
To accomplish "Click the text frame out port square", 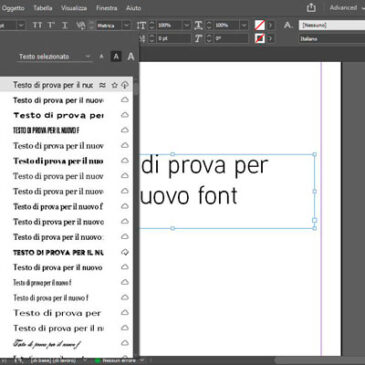I will click(314, 220).
